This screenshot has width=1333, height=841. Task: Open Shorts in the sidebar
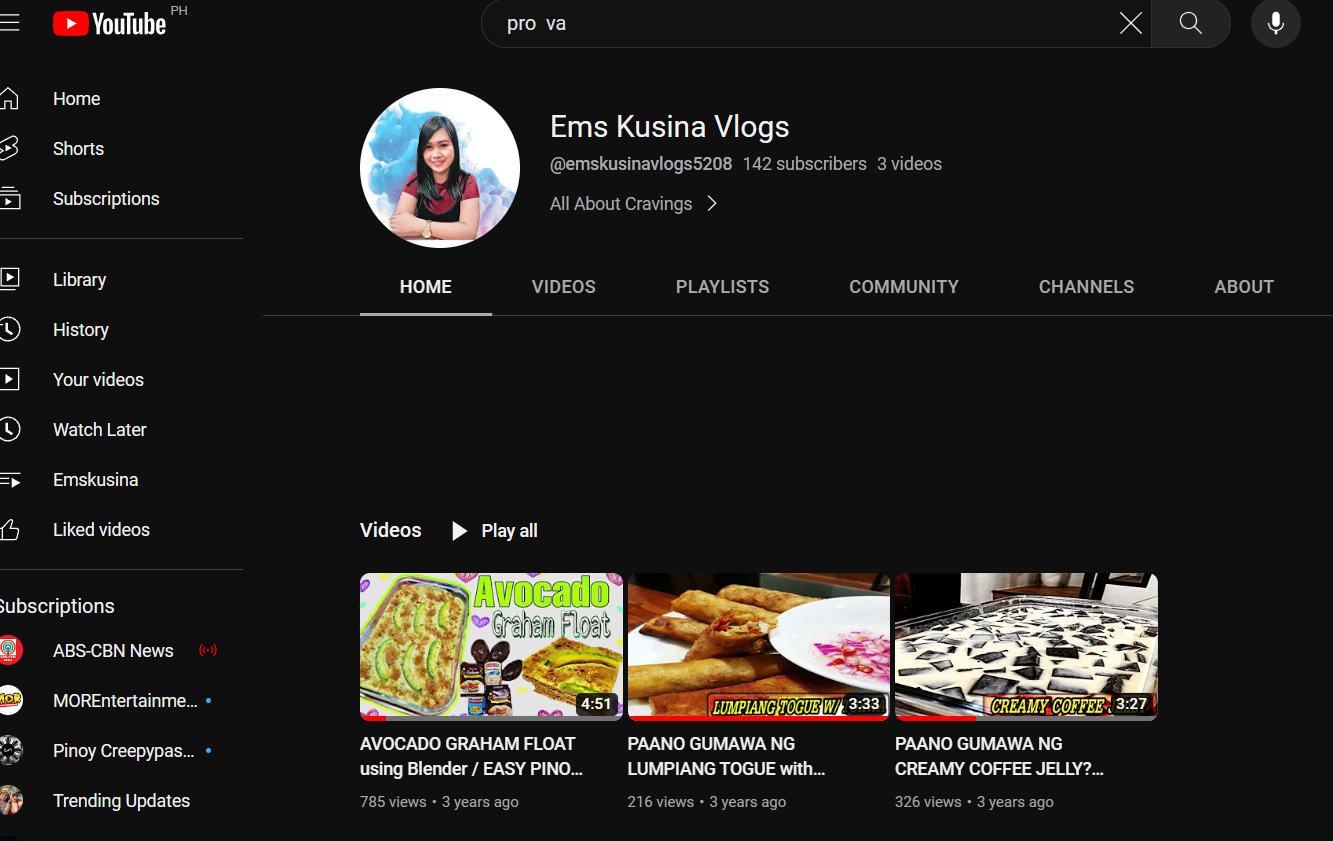[79, 149]
